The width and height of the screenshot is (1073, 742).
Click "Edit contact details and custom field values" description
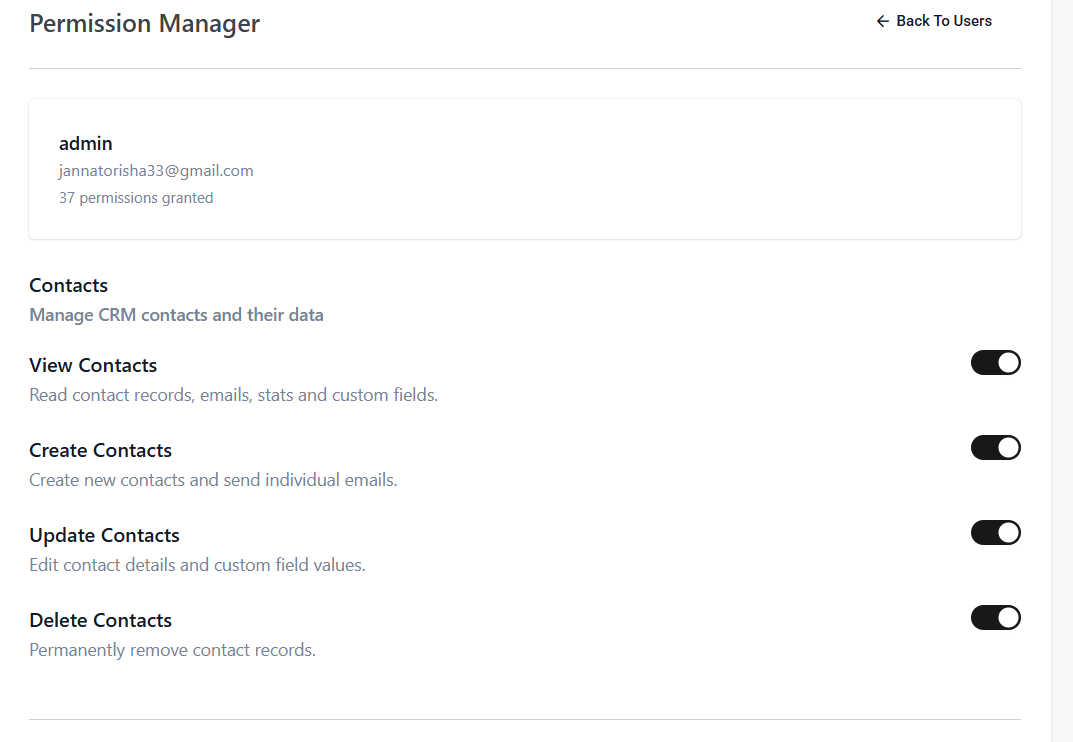[198, 565]
